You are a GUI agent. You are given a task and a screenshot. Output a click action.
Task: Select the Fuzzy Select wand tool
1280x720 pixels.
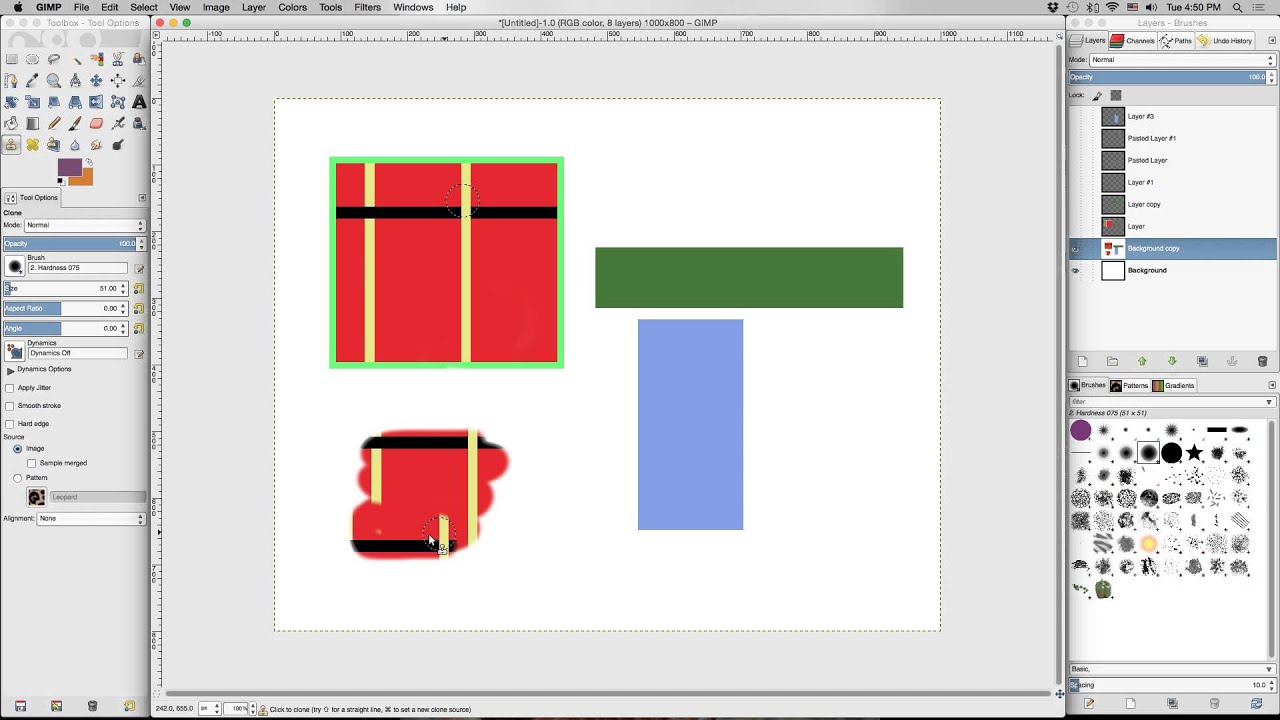click(77, 60)
